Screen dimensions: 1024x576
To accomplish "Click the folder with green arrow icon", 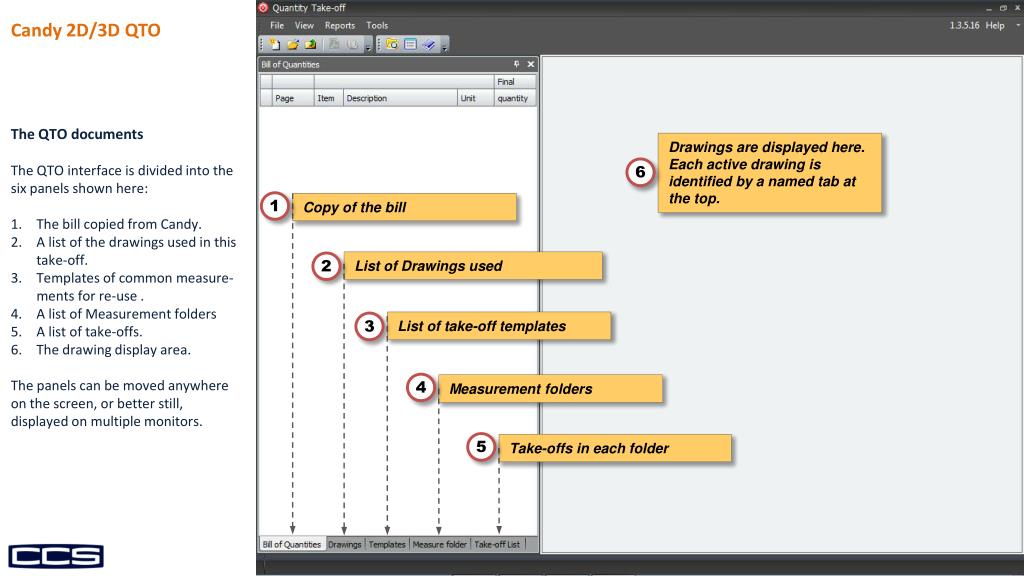I will coord(310,44).
